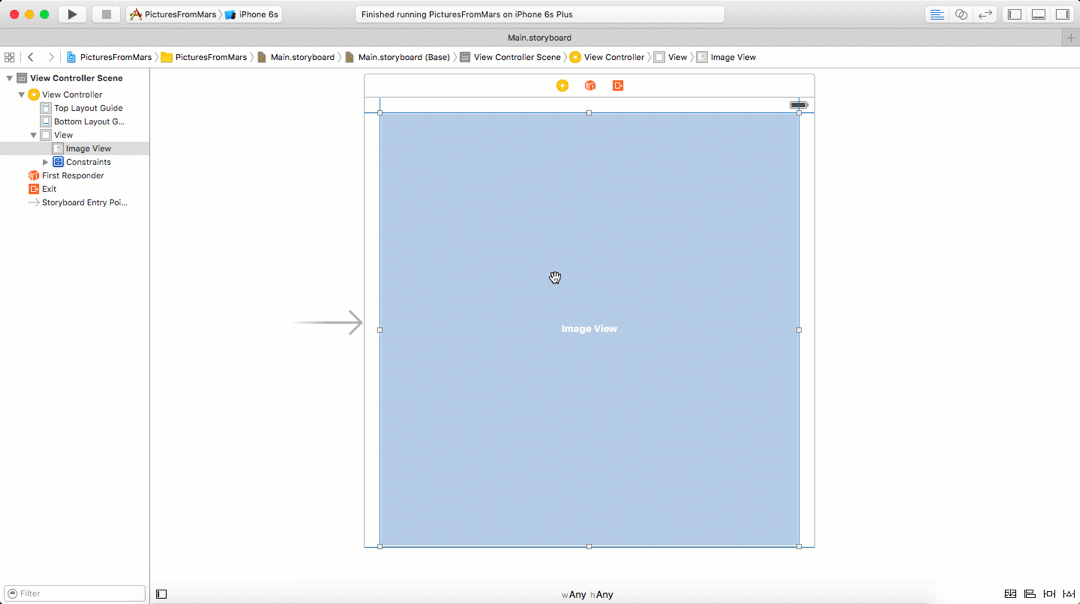The height and width of the screenshot is (604, 1080).
Task: Select View Controller Scene in outline
Action: 74,79
